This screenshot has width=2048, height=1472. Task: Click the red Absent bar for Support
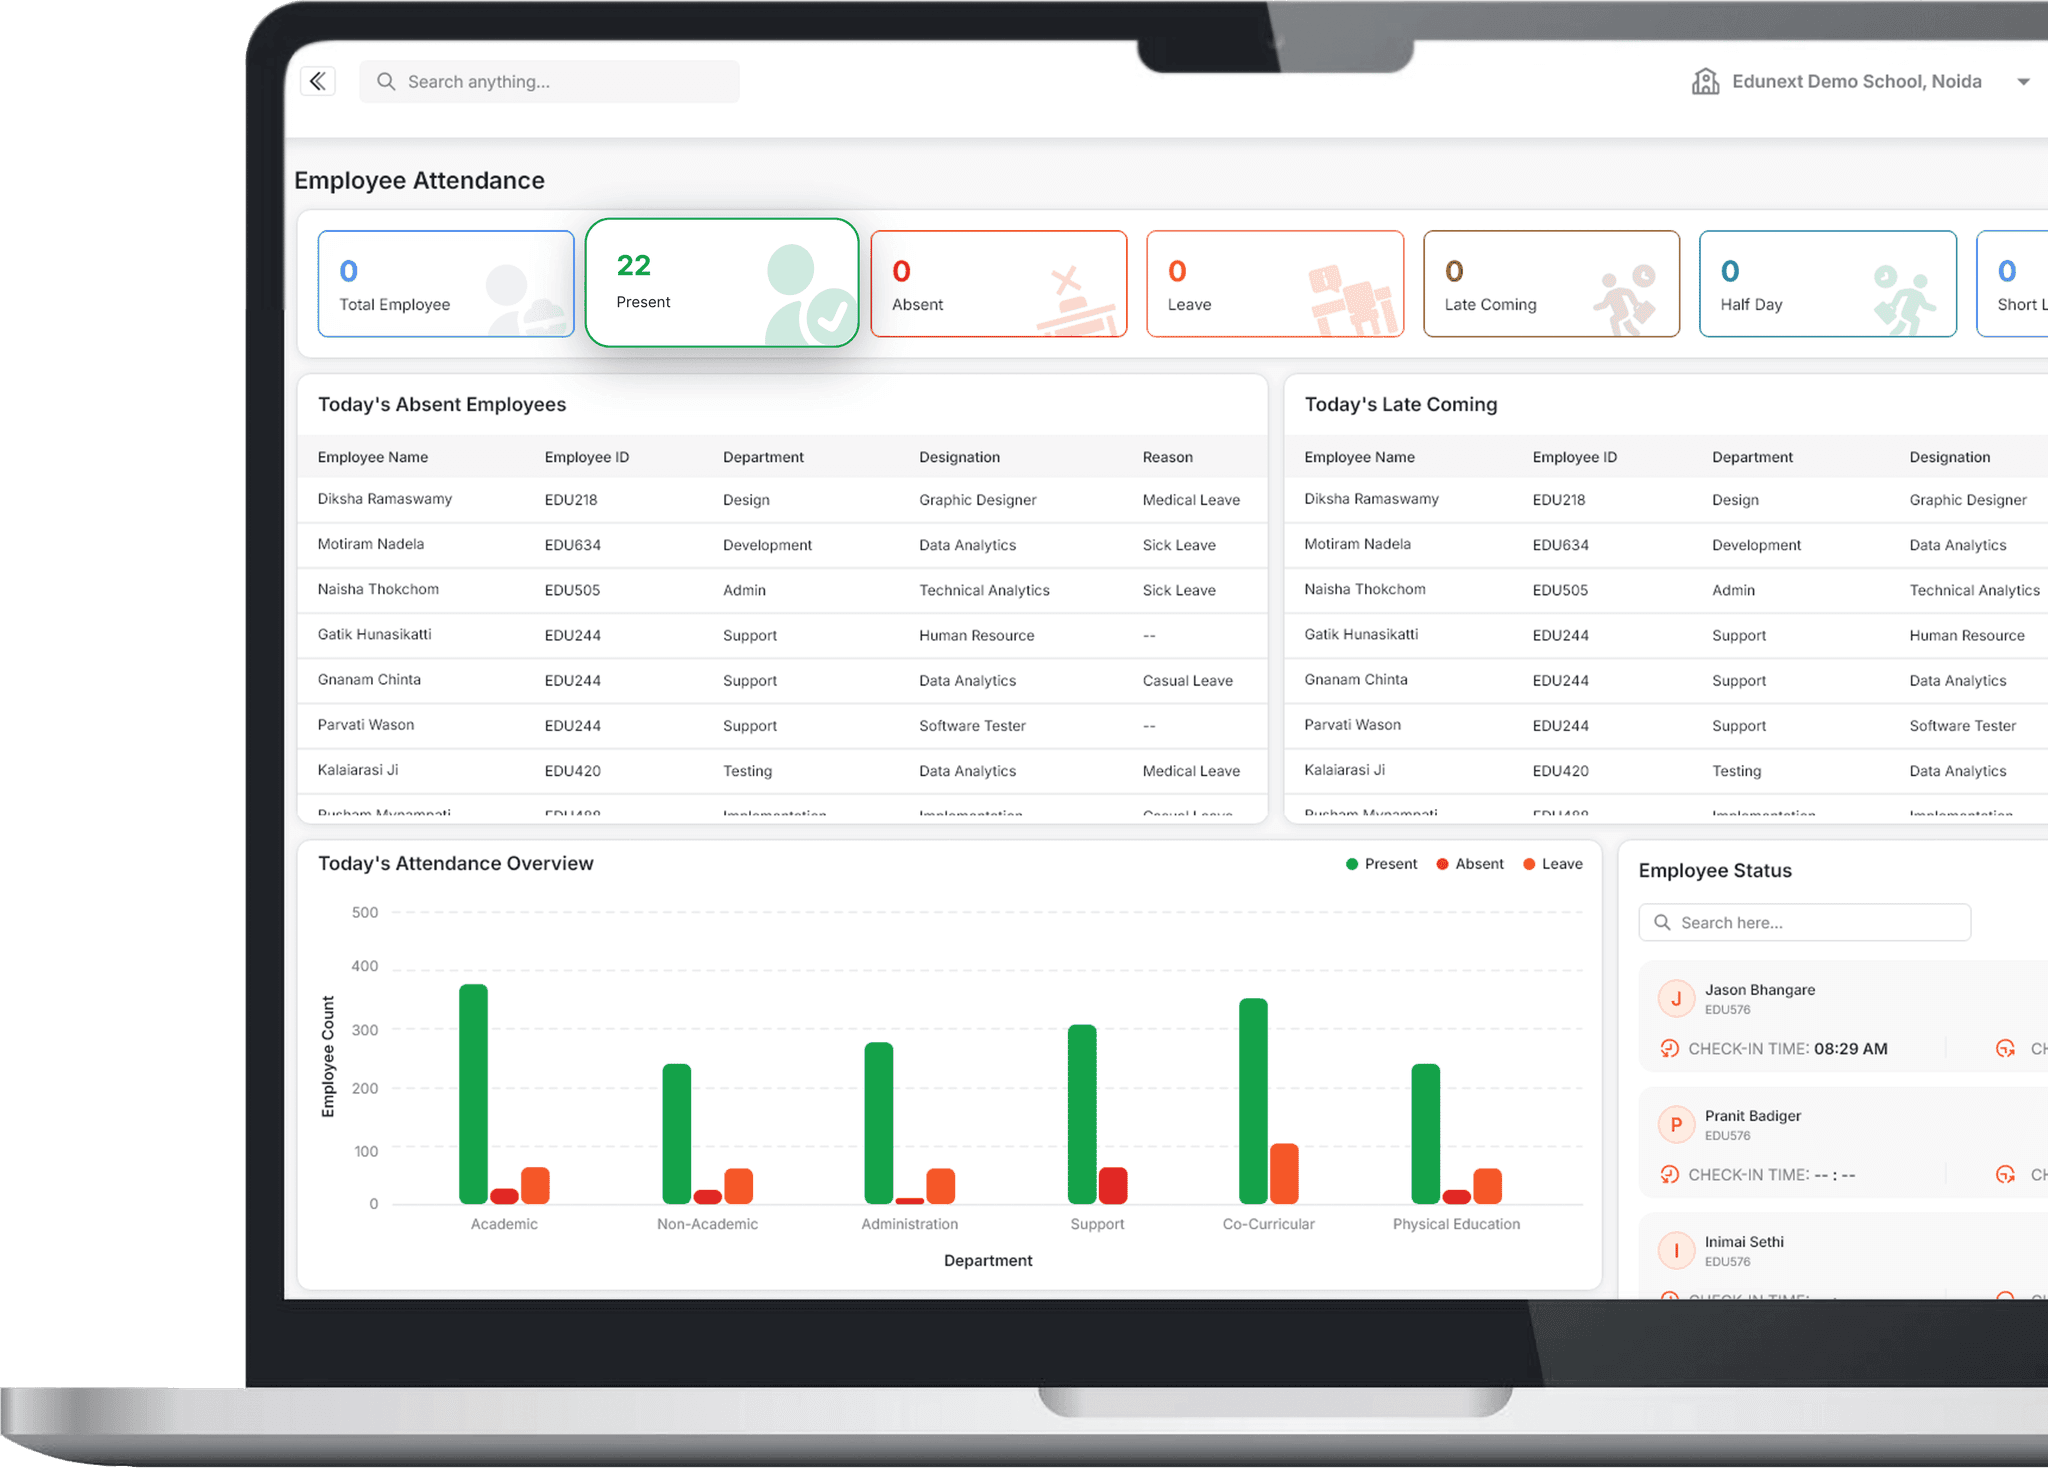coord(1113,1186)
